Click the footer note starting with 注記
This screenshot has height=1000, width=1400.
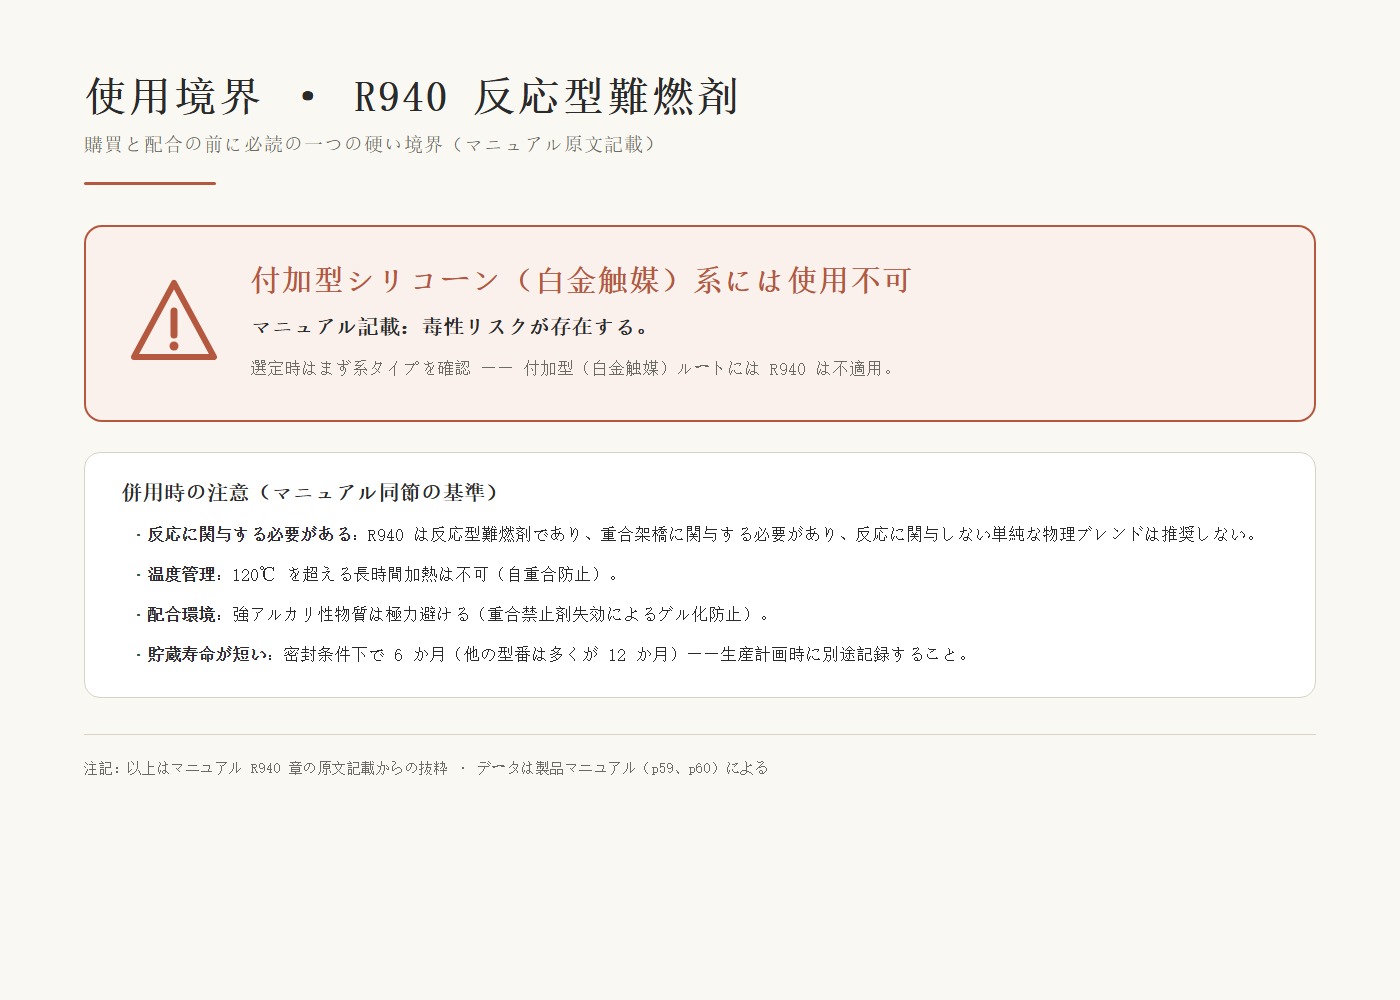[x=426, y=768]
